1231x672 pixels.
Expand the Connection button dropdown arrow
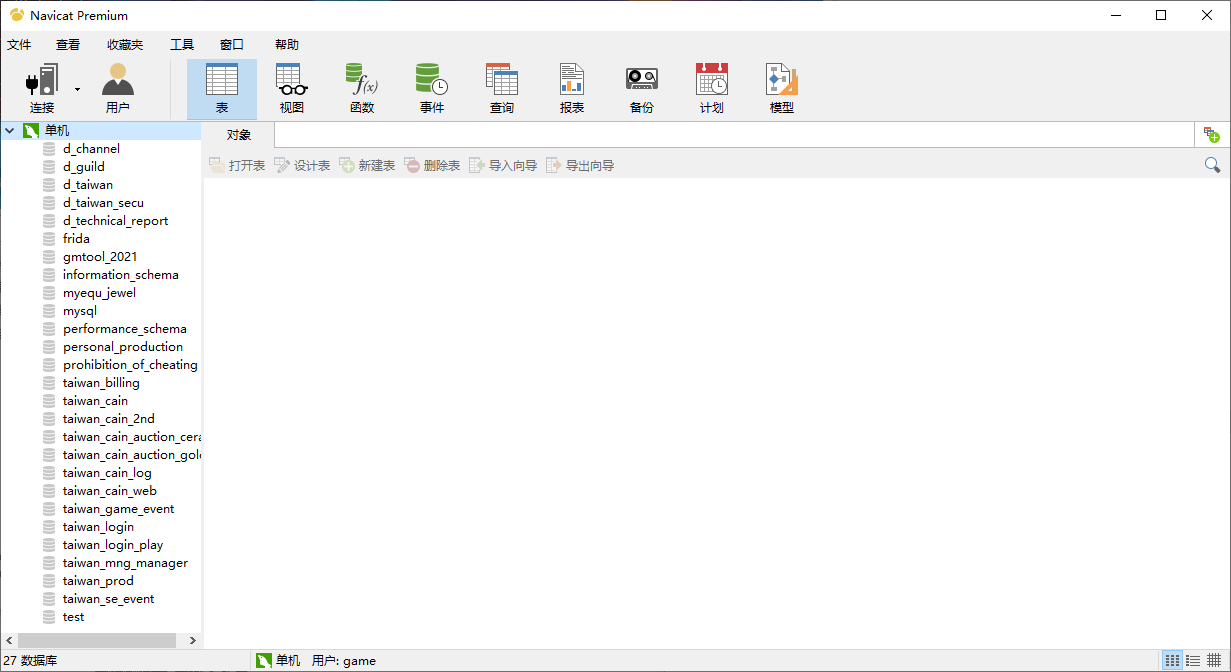(77, 89)
